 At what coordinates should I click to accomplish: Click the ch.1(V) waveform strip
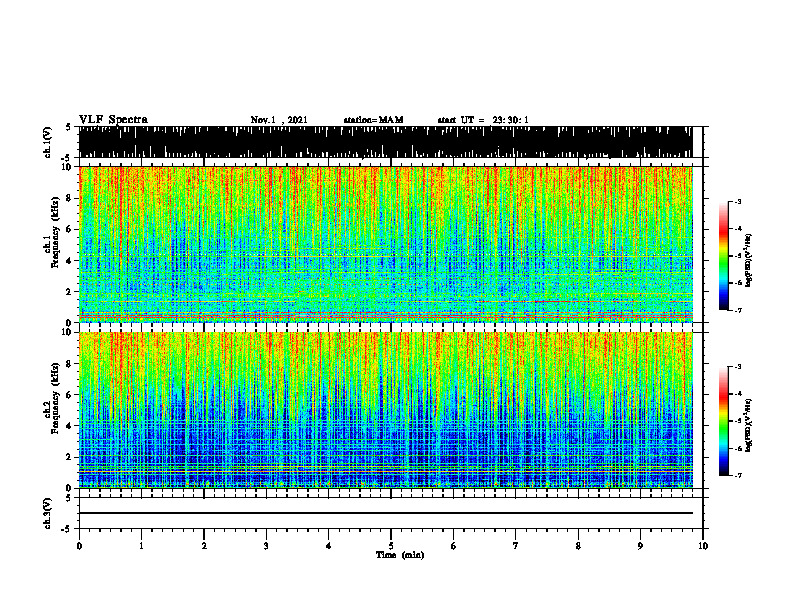386,142
